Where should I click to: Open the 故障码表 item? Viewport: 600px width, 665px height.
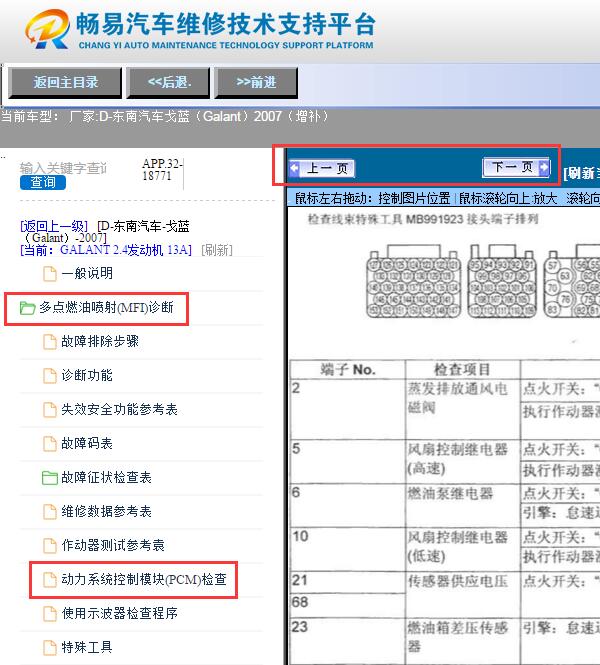pos(87,443)
